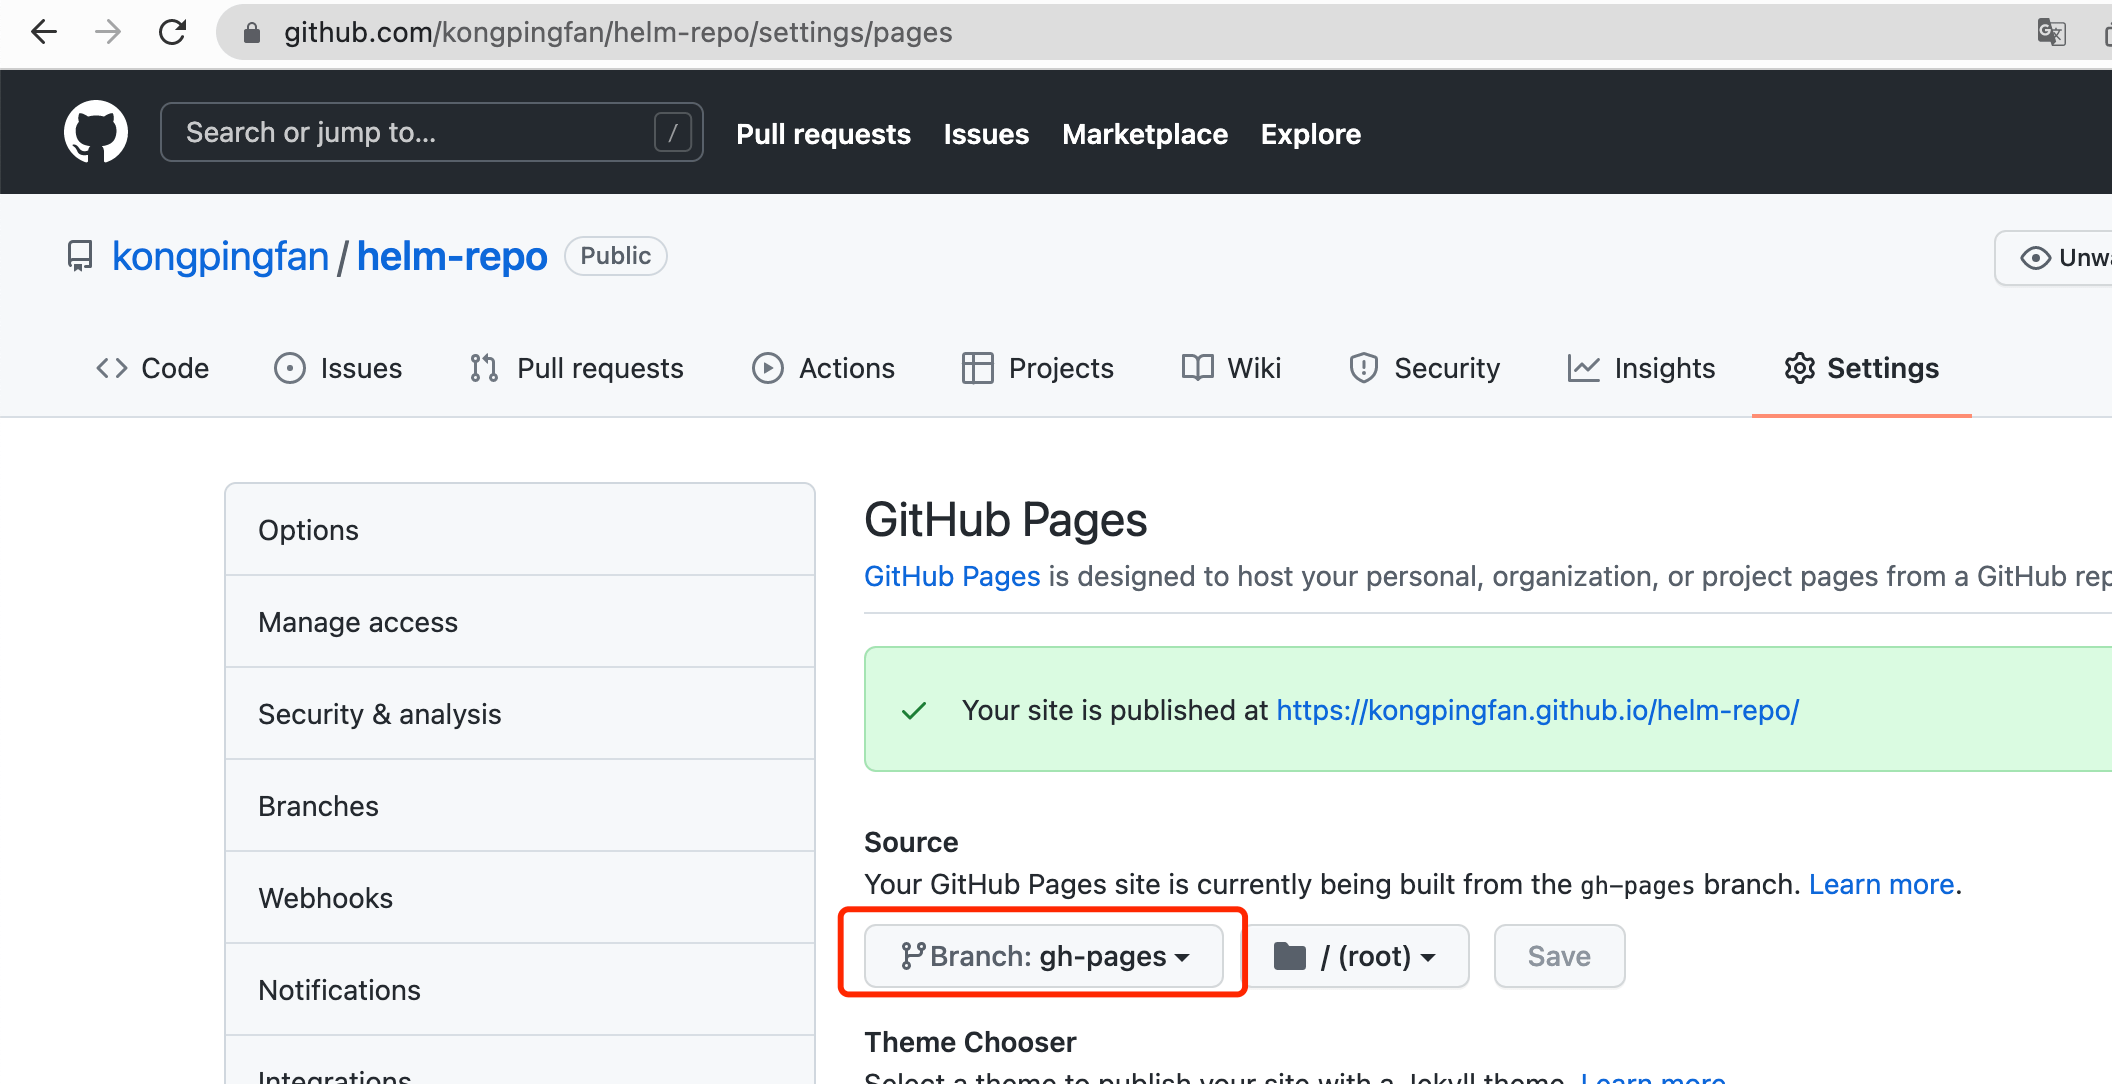The width and height of the screenshot is (2112, 1084).
Task: Click the browser address bar URL
Action: [618, 33]
